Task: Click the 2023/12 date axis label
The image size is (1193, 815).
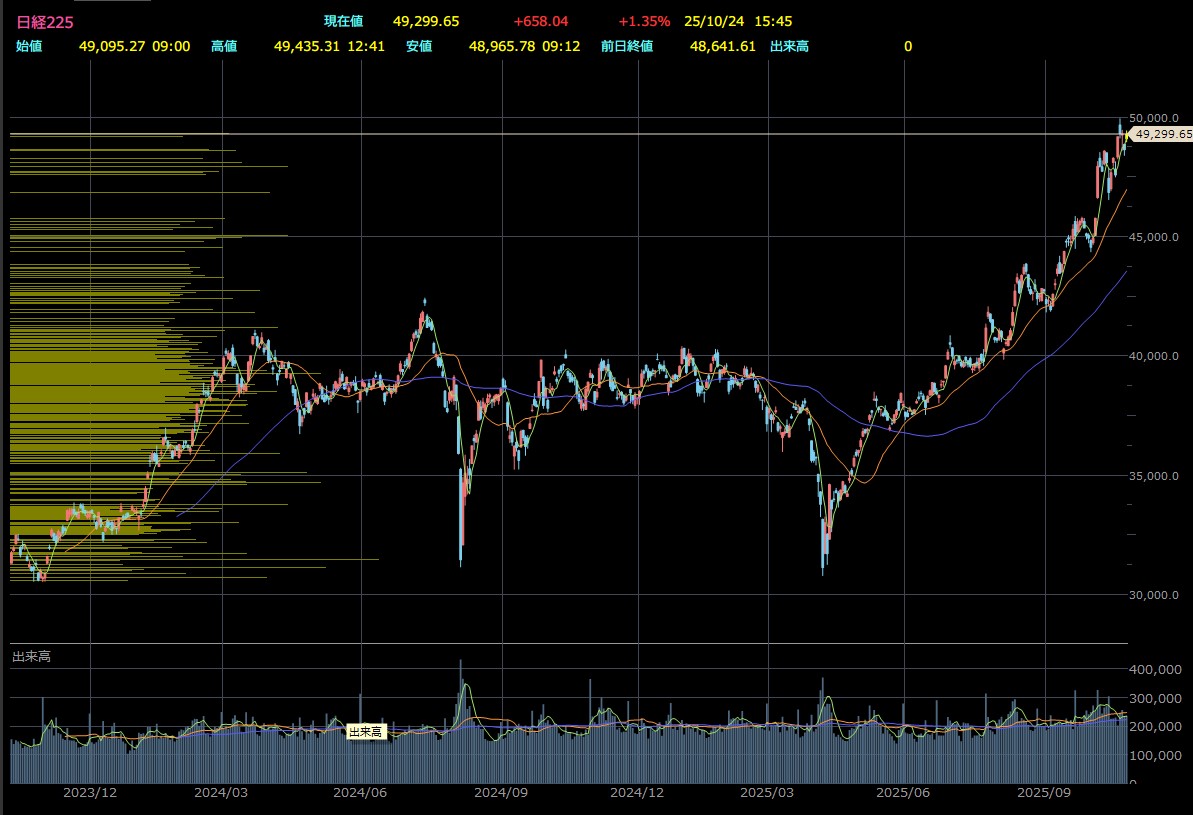Action: tap(90, 793)
